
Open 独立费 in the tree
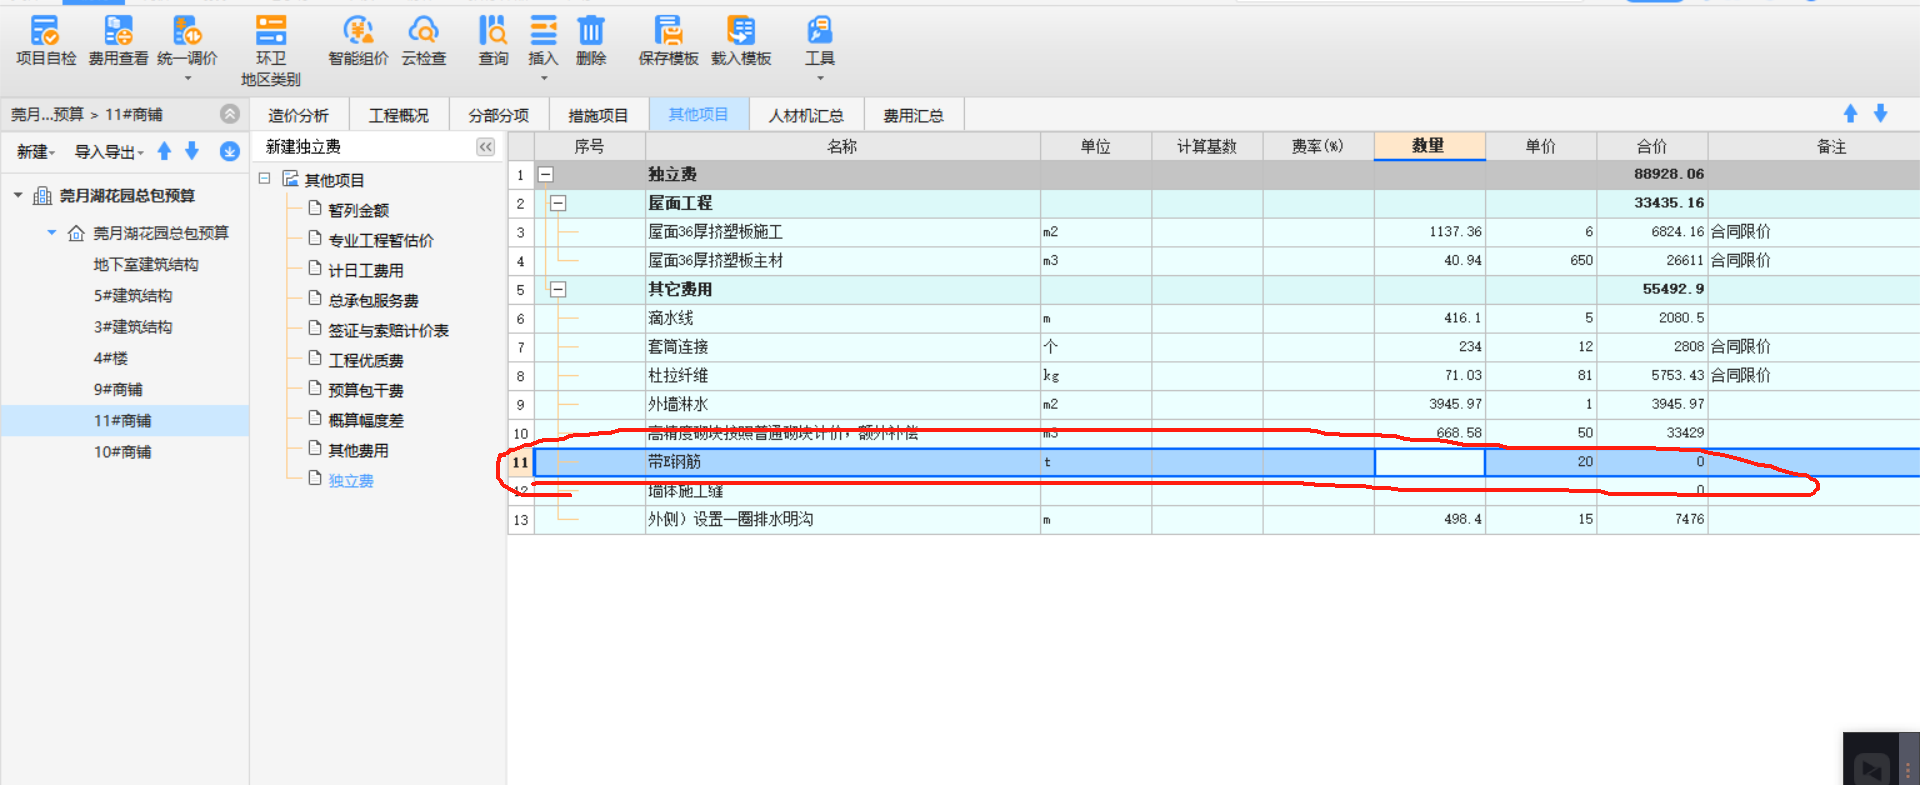(351, 480)
